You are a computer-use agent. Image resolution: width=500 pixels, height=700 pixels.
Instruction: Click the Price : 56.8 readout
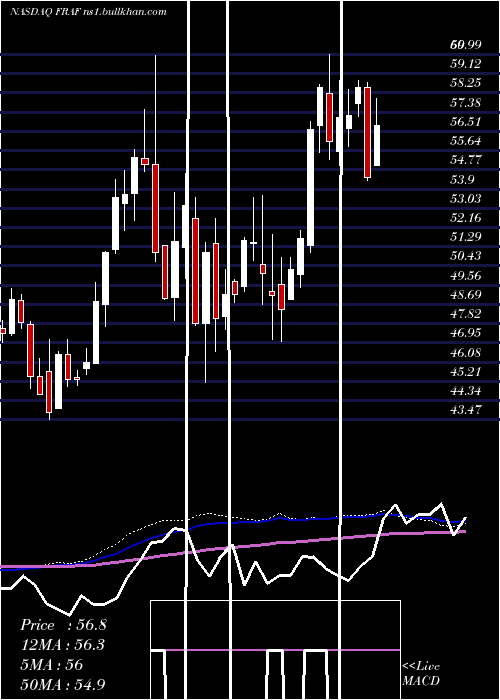click(x=63, y=625)
